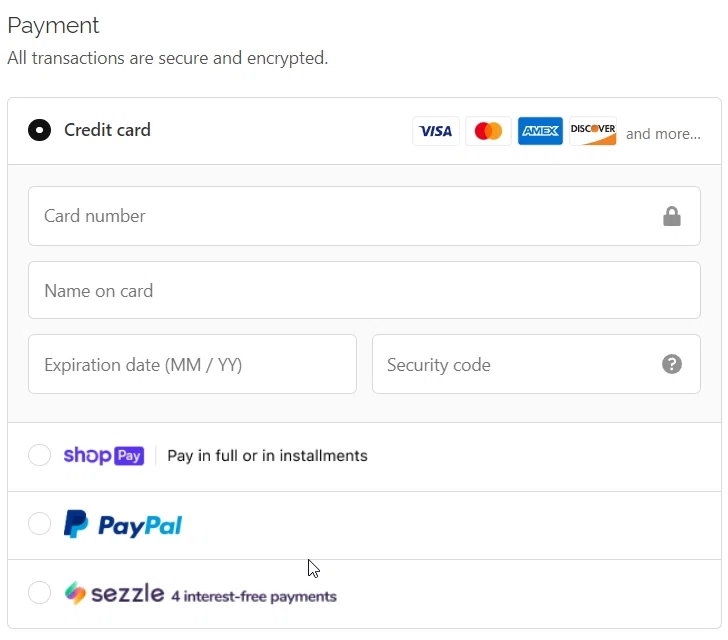
Task: Click the security code help icon
Action: [672, 364]
